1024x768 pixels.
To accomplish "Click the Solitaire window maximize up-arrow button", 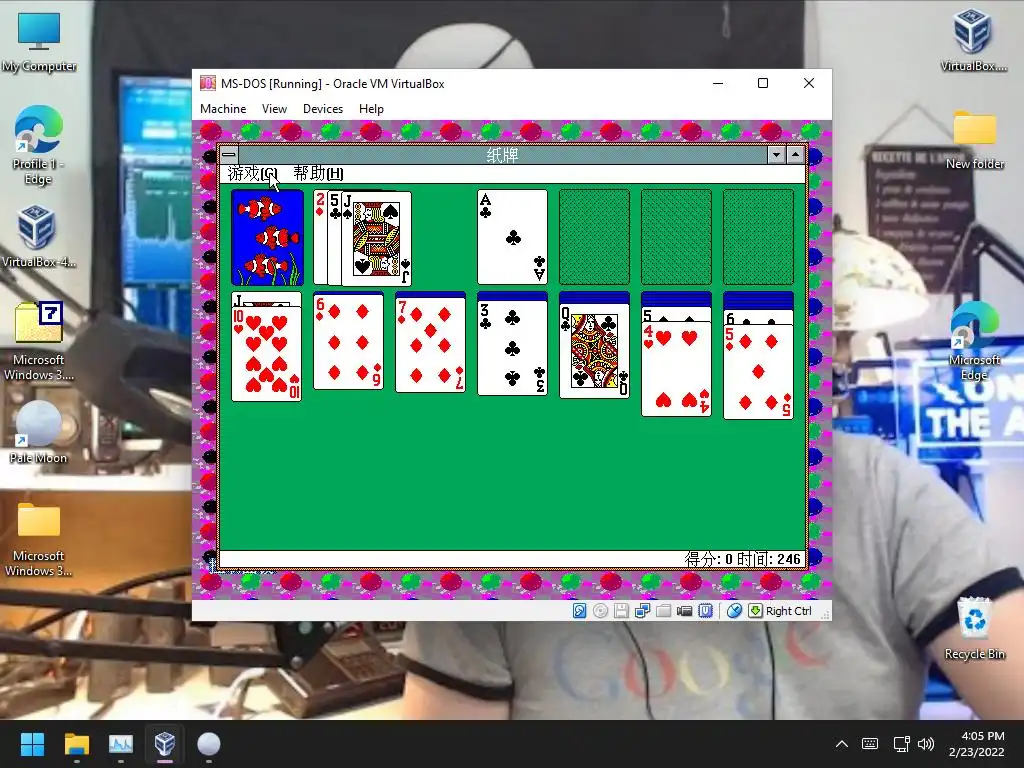I will (x=795, y=155).
